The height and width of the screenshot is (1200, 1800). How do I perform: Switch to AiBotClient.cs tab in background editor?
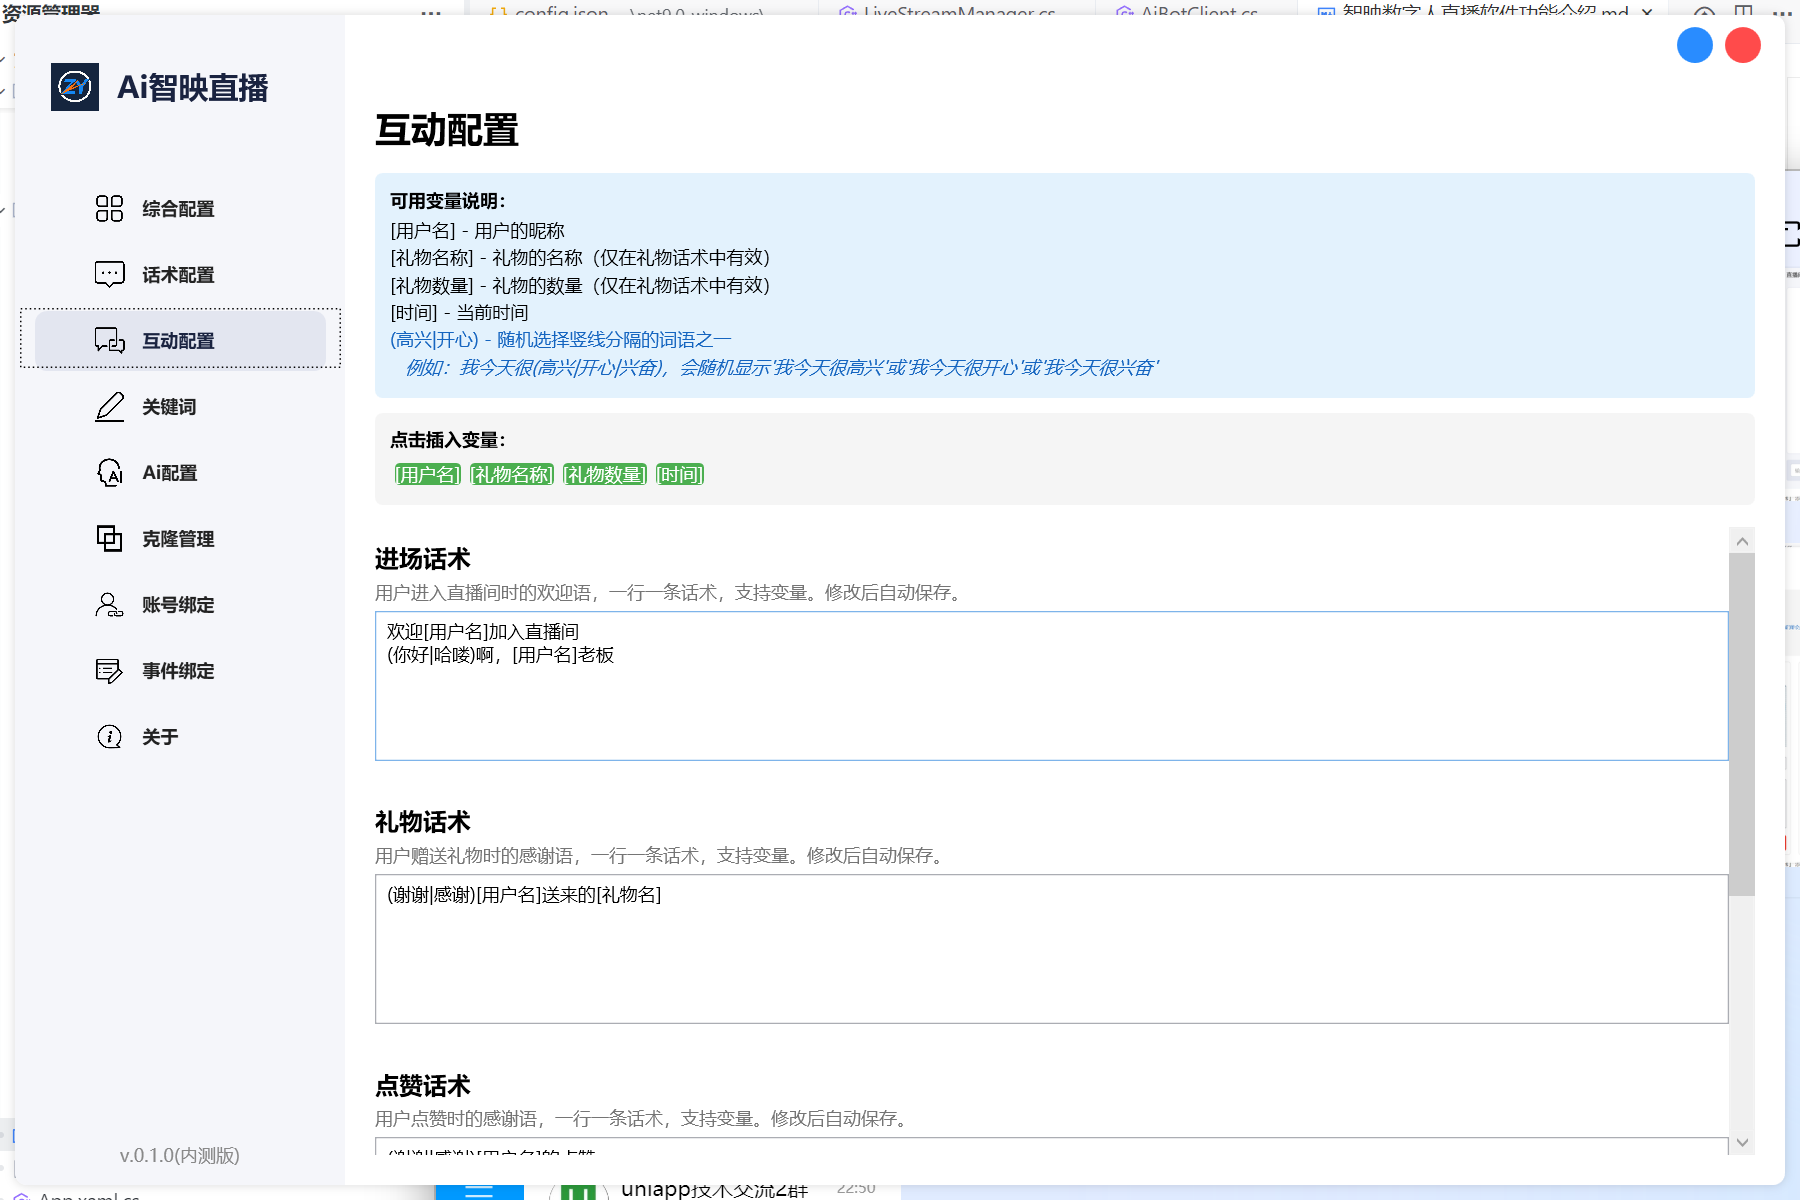(x=1198, y=8)
